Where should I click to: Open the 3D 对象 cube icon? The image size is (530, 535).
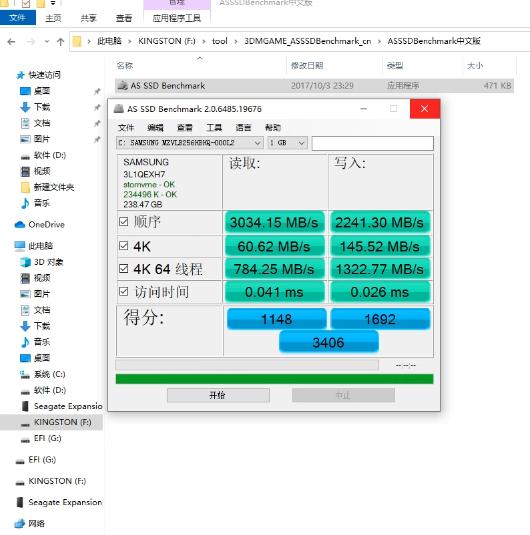[26, 262]
